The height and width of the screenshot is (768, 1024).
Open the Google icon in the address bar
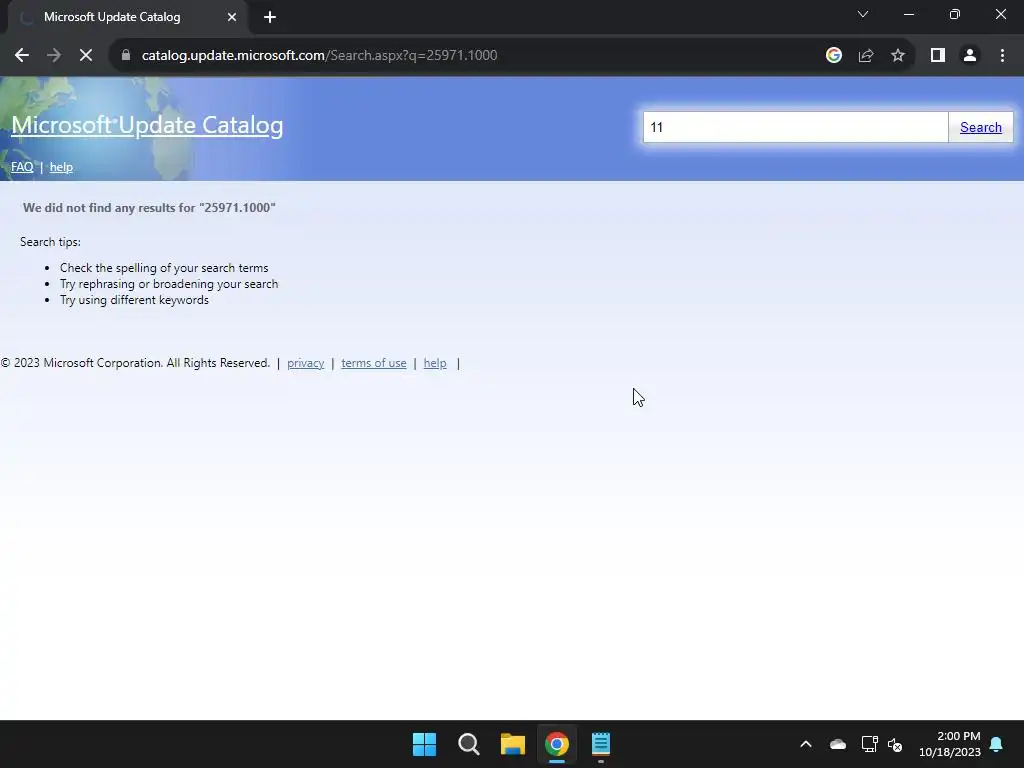[833, 56]
